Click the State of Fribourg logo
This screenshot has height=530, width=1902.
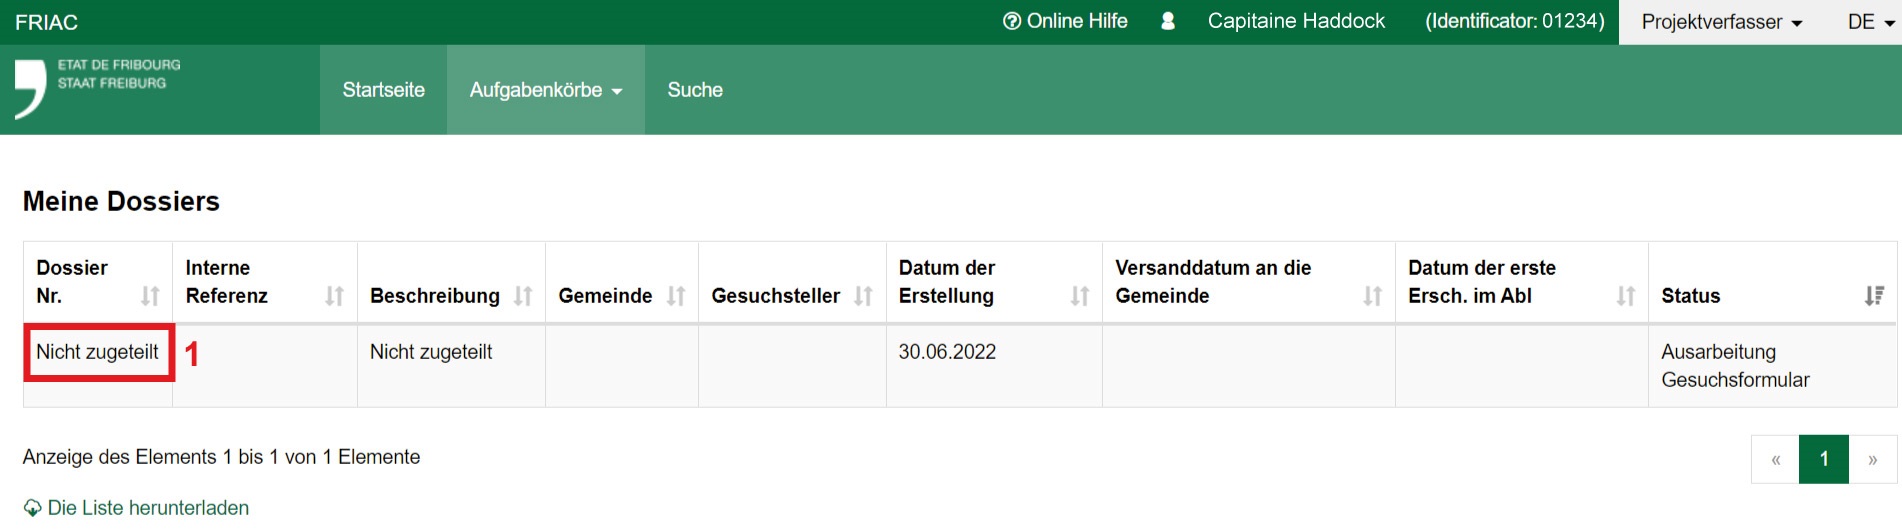(x=98, y=88)
